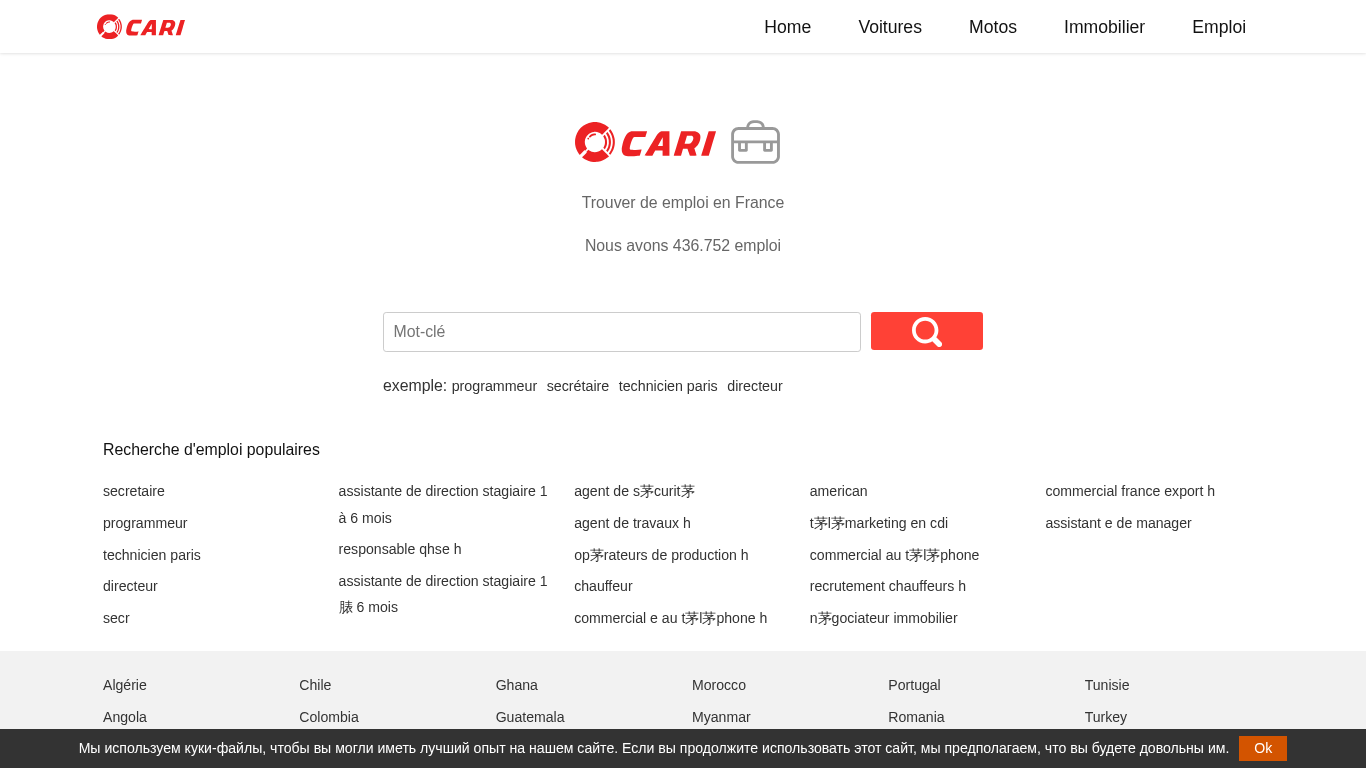Select the Morocco country link
Image resolution: width=1366 pixels, height=768 pixels.
719,685
